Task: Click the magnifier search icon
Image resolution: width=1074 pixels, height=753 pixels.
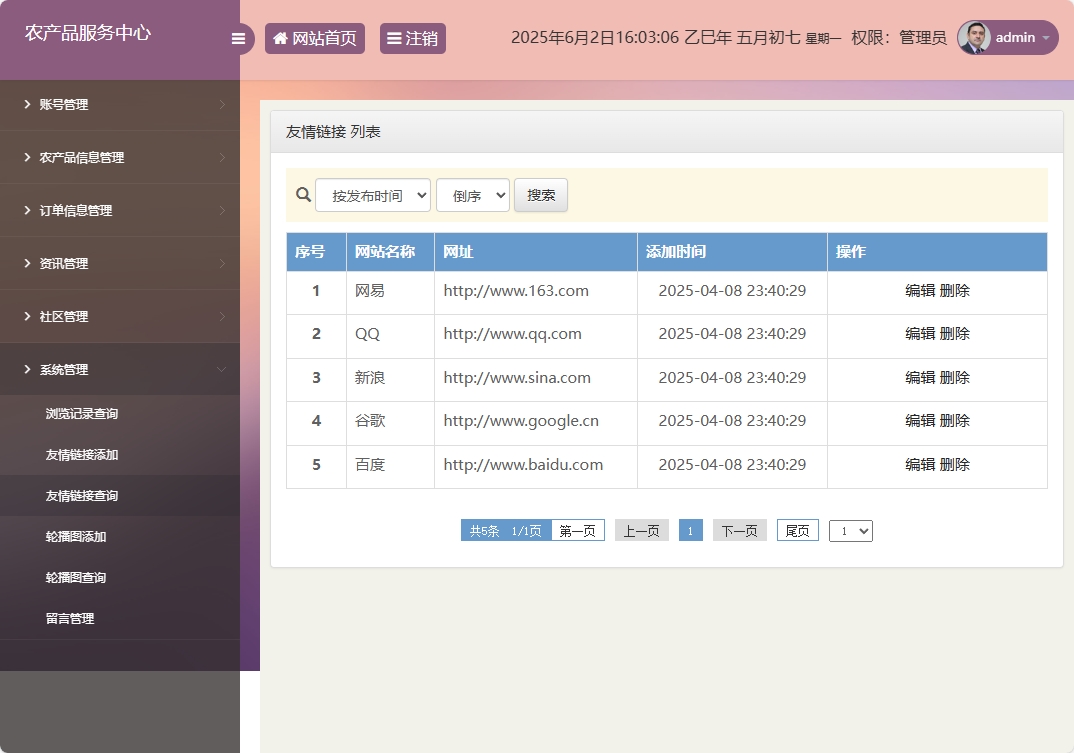Action: (303, 195)
